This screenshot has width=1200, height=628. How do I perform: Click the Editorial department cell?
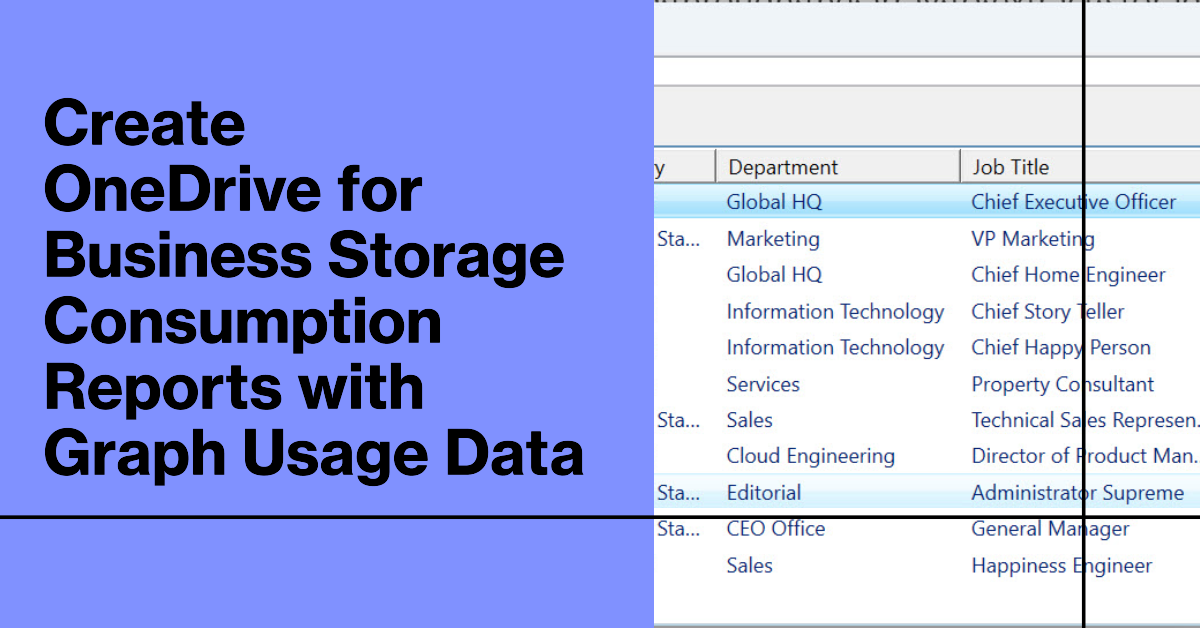pos(763,493)
